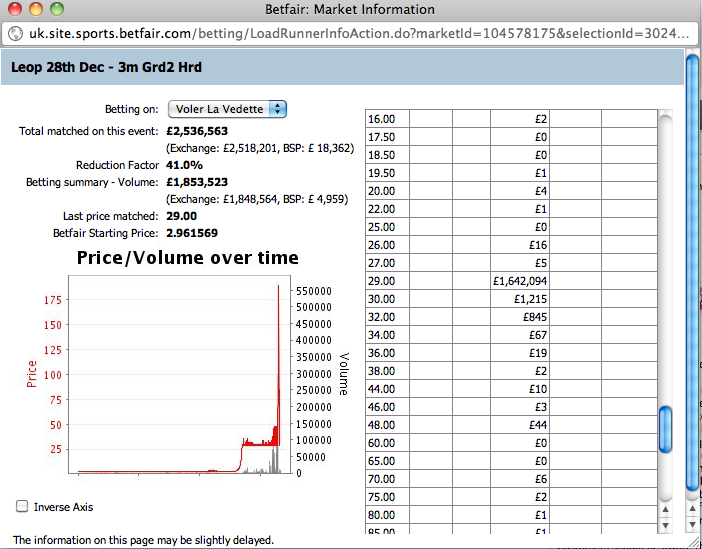Image resolution: width=702 pixels, height=549 pixels.
Task: Click the Price/Volume over time chart title
Action: coord(187,258)
